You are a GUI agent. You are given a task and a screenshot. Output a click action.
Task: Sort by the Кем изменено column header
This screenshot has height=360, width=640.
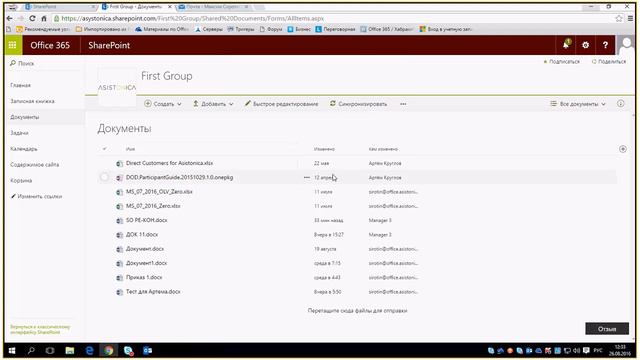(383, 149)
